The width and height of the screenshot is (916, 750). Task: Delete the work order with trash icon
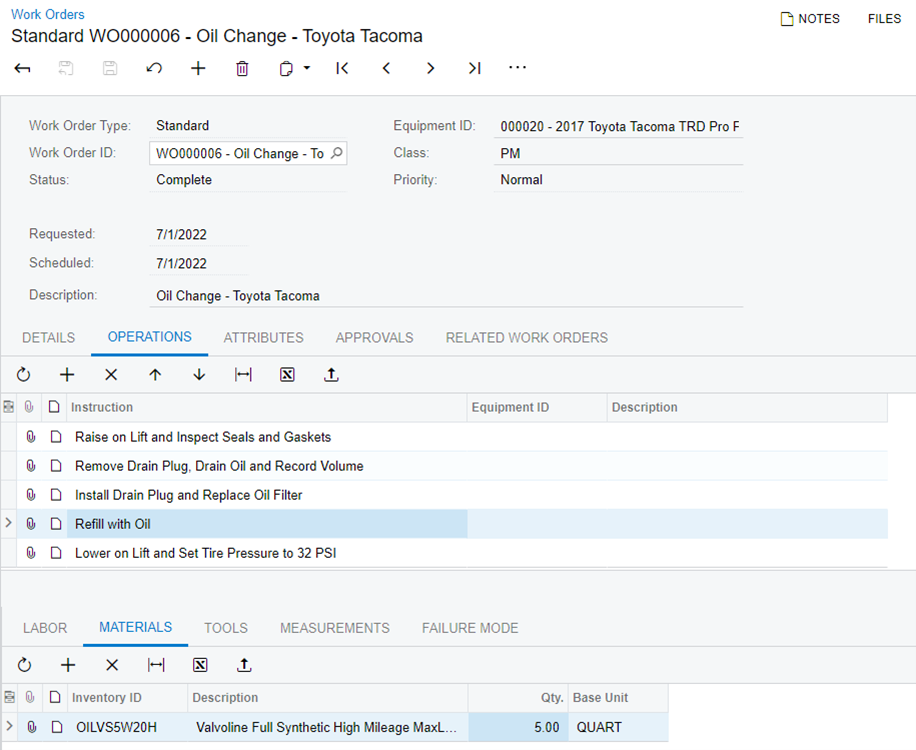[x=242, y=68]
